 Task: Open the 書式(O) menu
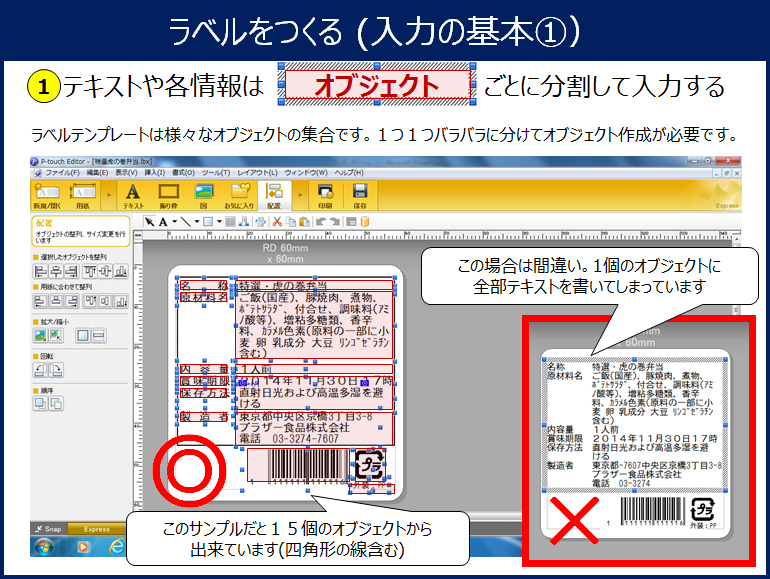click(x=183, y=173)
